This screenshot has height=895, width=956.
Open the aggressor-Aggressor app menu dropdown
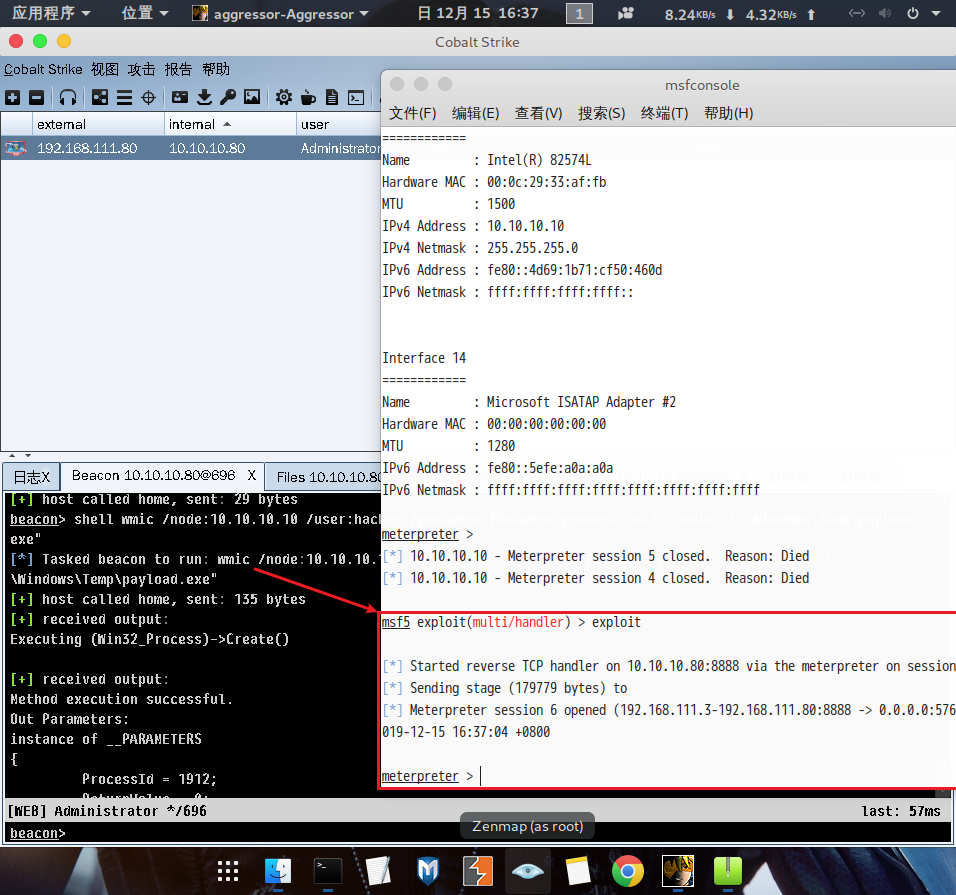pos(280,13)
